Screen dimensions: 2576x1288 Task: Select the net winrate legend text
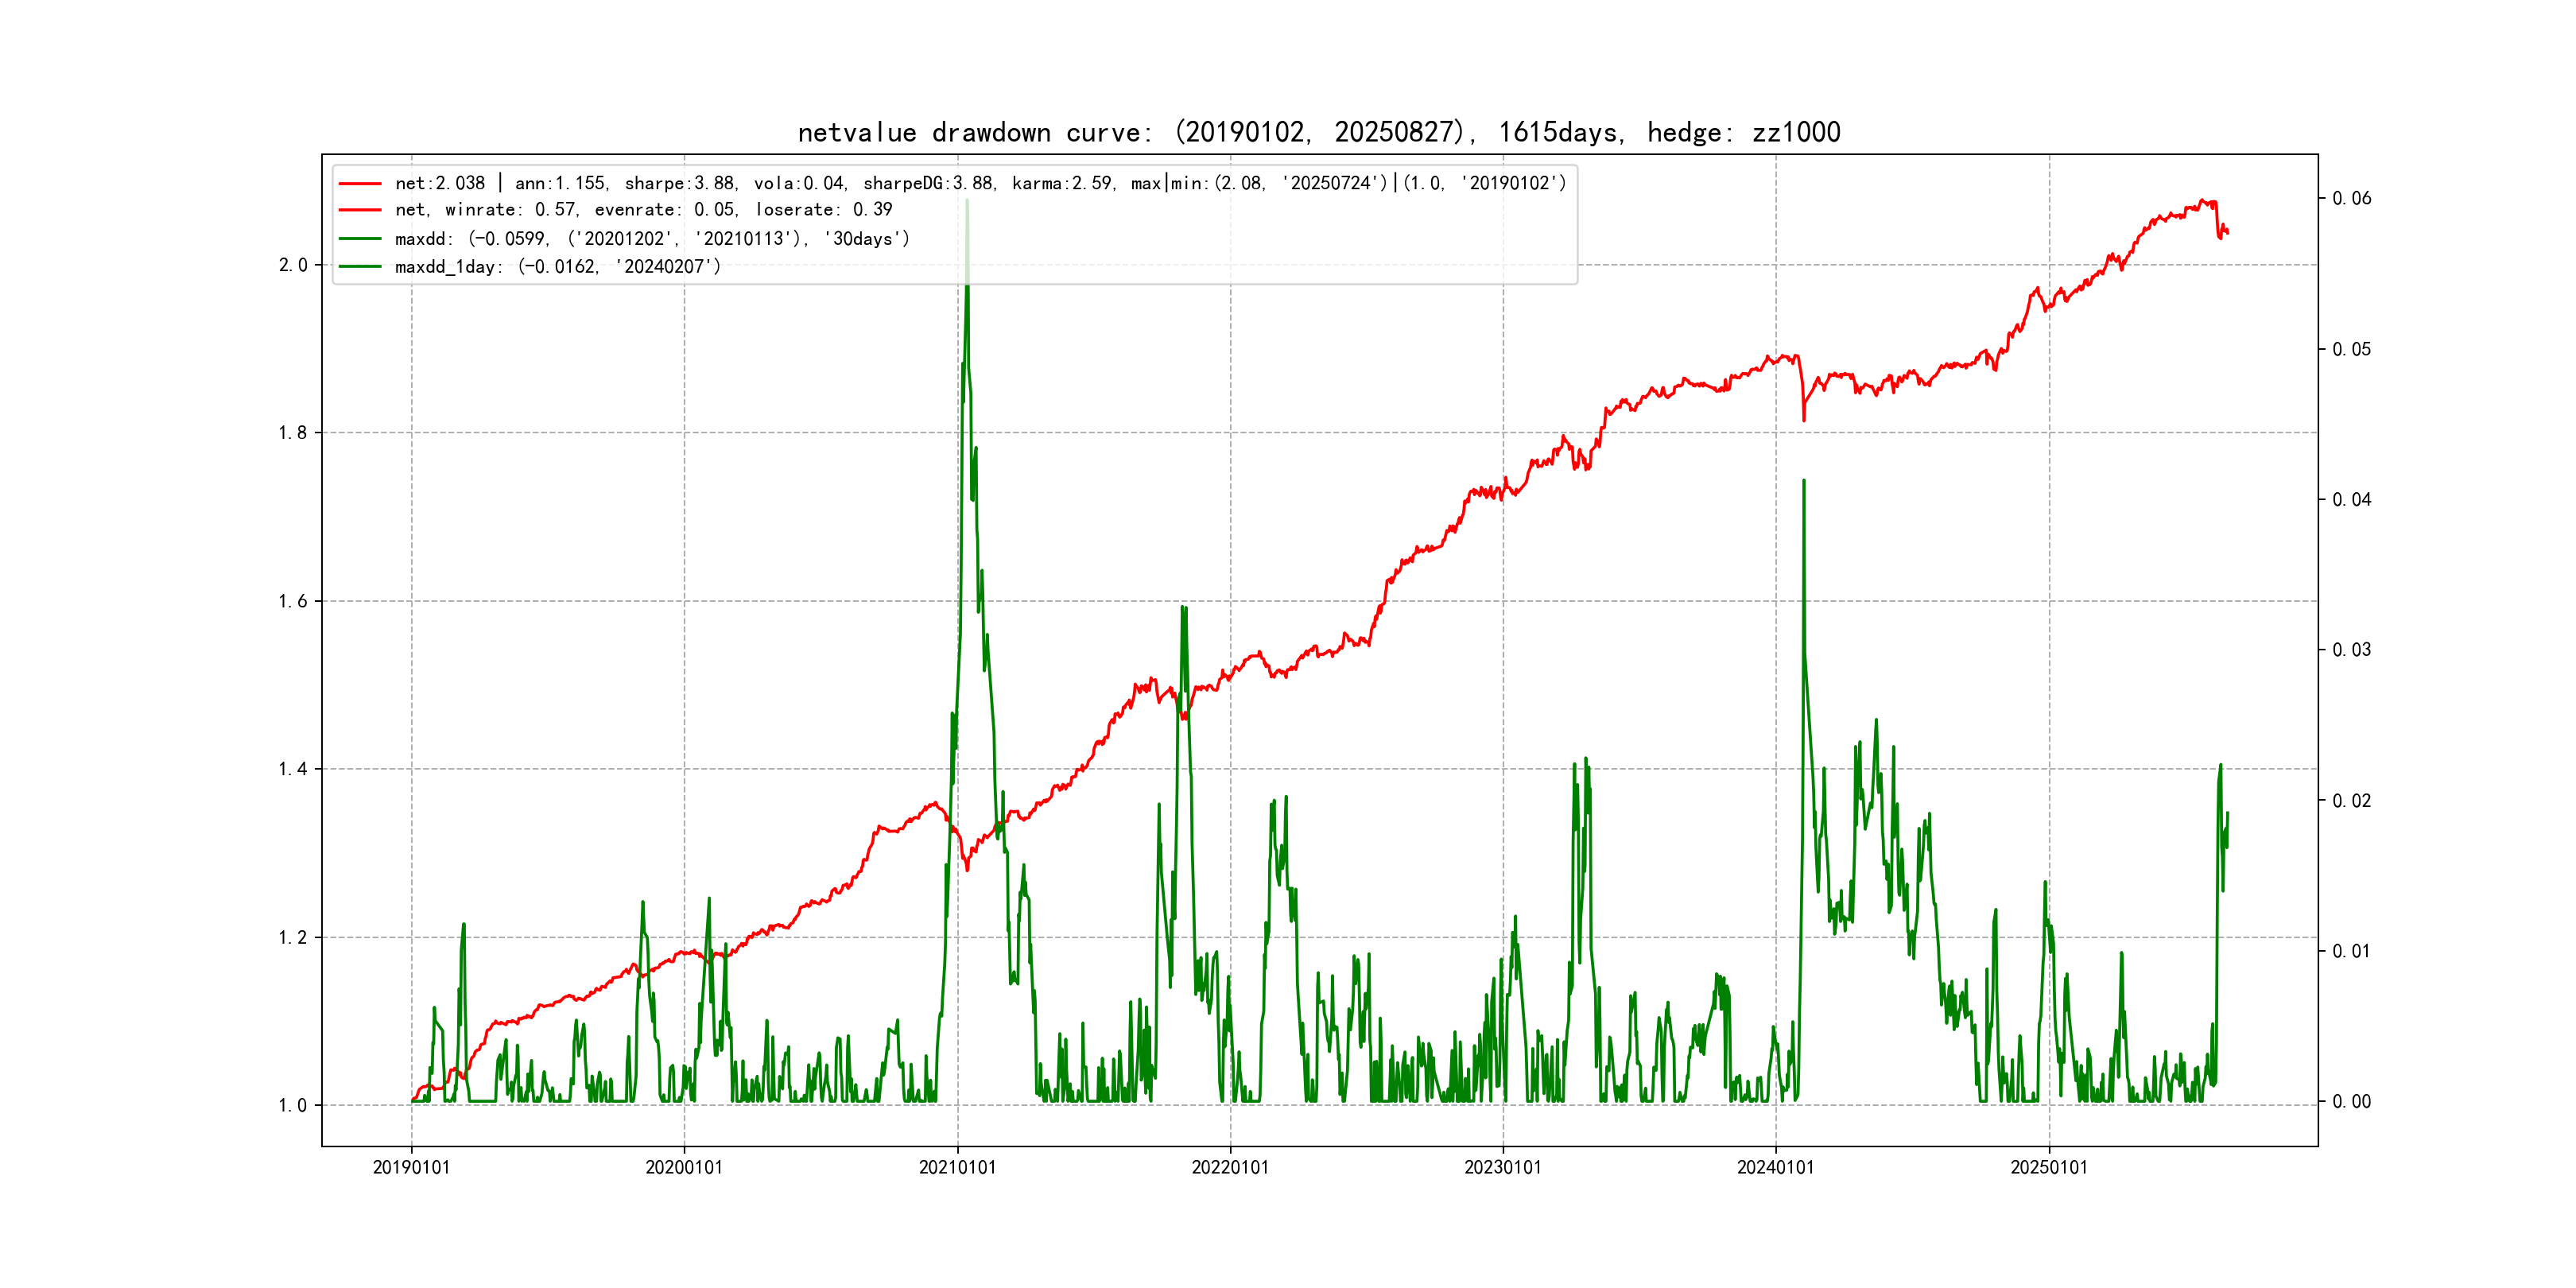643,210
